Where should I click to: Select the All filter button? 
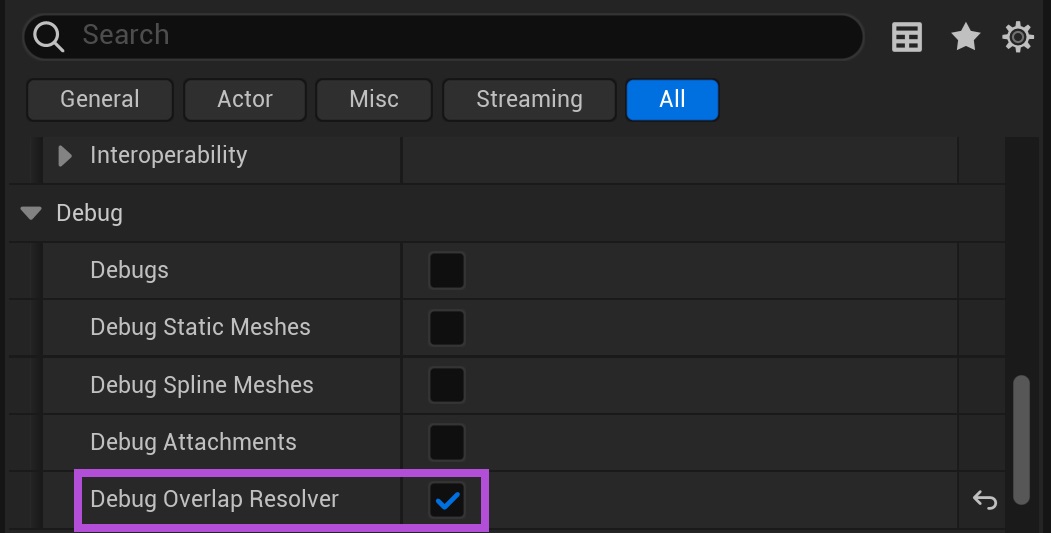[672, 100]
